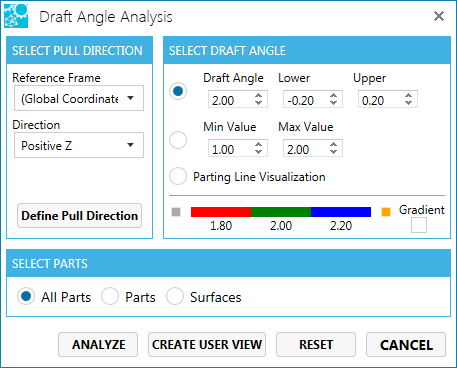This screenshot has width=457, height=368.
Task: Enable the Gradient checkbox
Action: [x=419, y=225]
